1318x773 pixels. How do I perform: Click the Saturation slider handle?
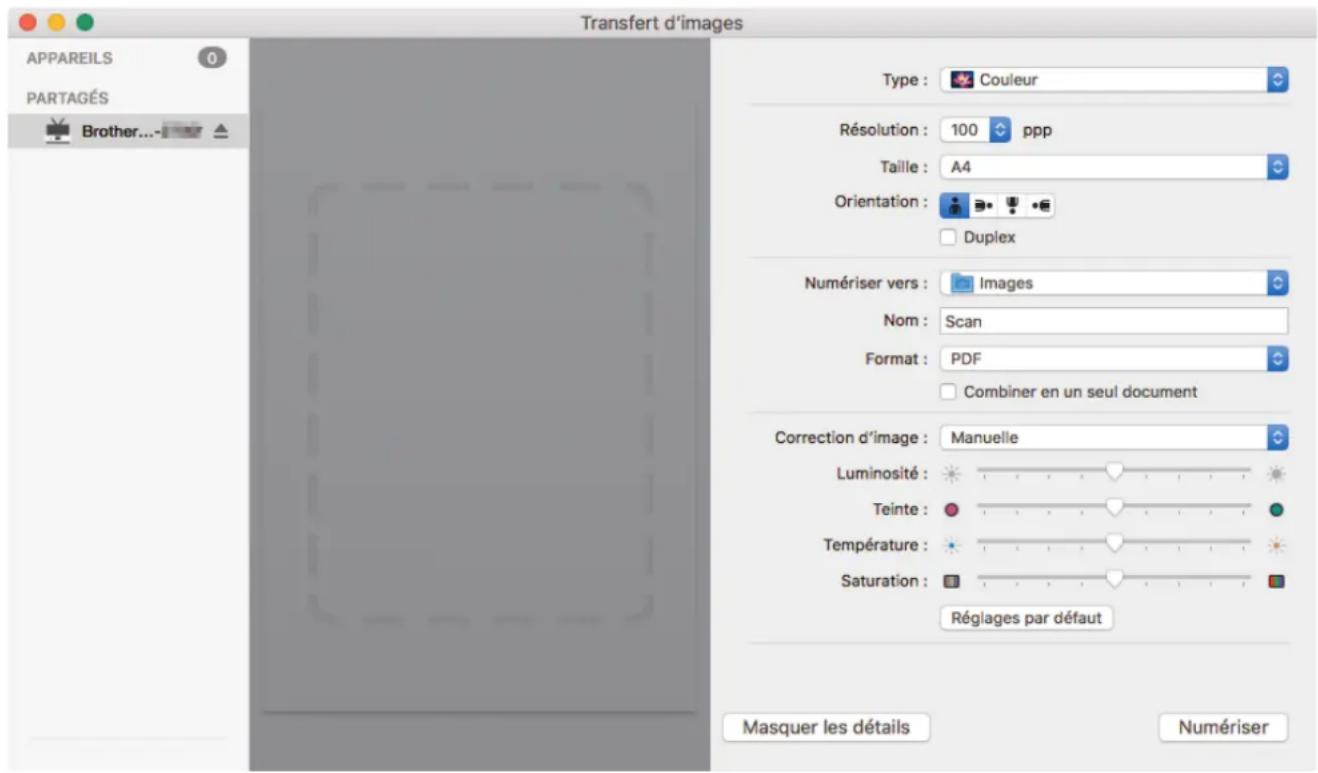[1114, 580]
